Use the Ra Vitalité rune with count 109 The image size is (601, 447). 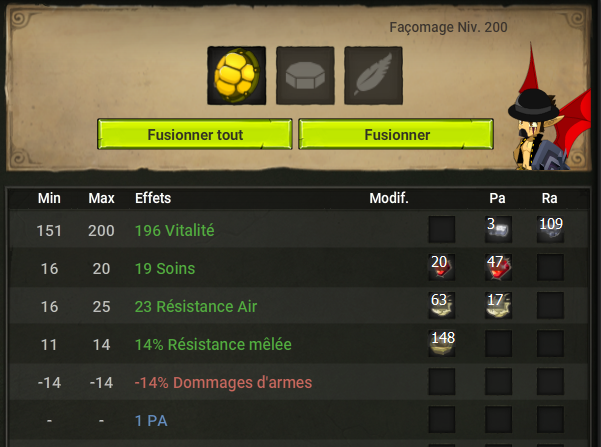pyautogui.click(x=550, y=229)
